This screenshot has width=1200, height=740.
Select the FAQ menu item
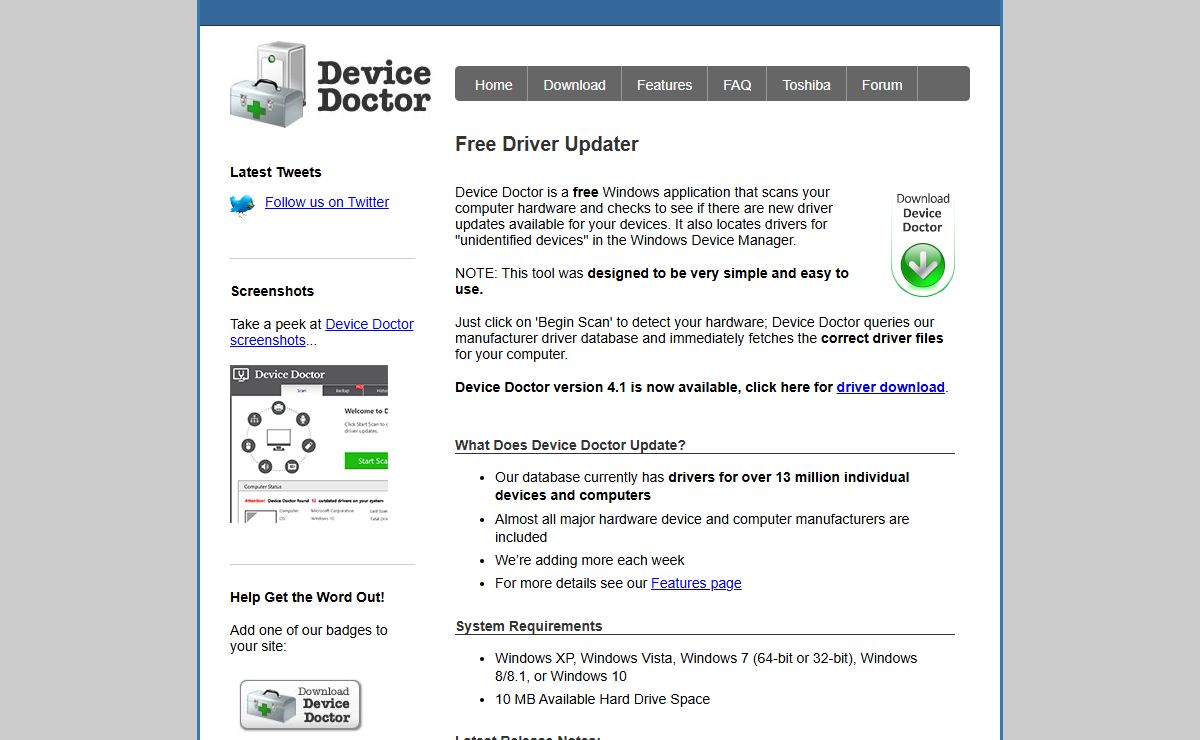pos(737,85)
